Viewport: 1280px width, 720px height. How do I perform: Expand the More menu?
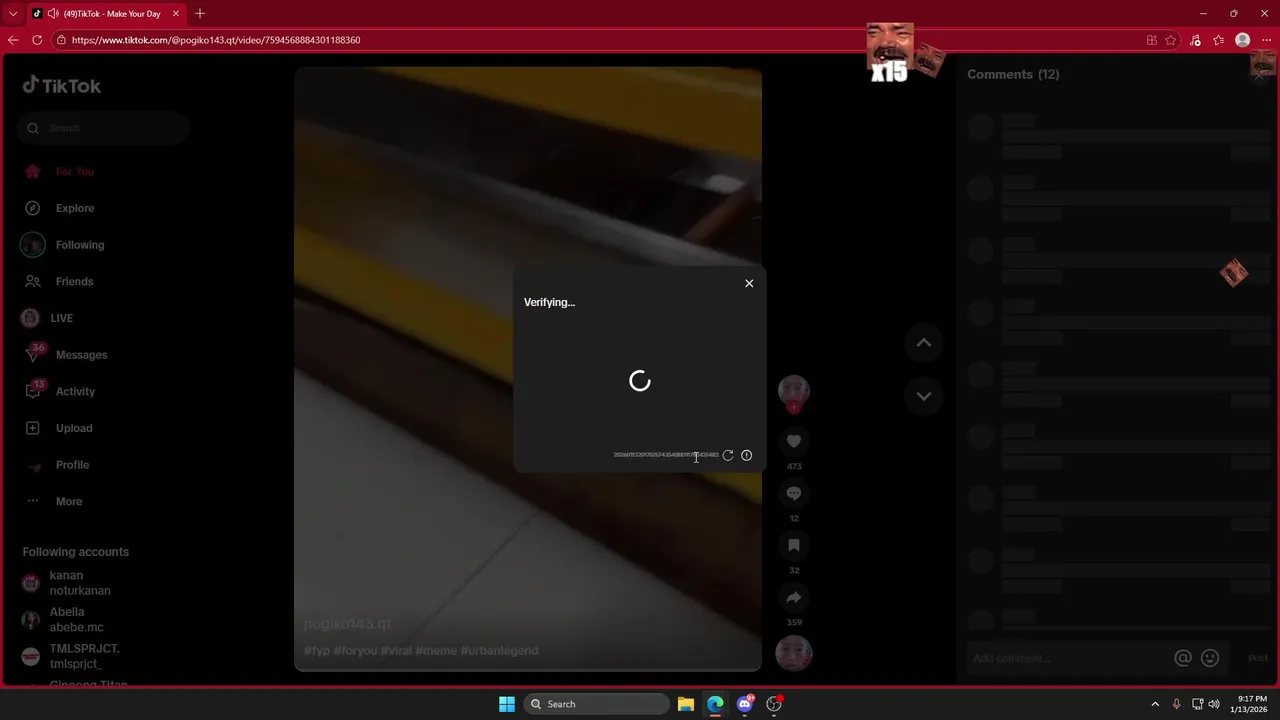(69, 502)
